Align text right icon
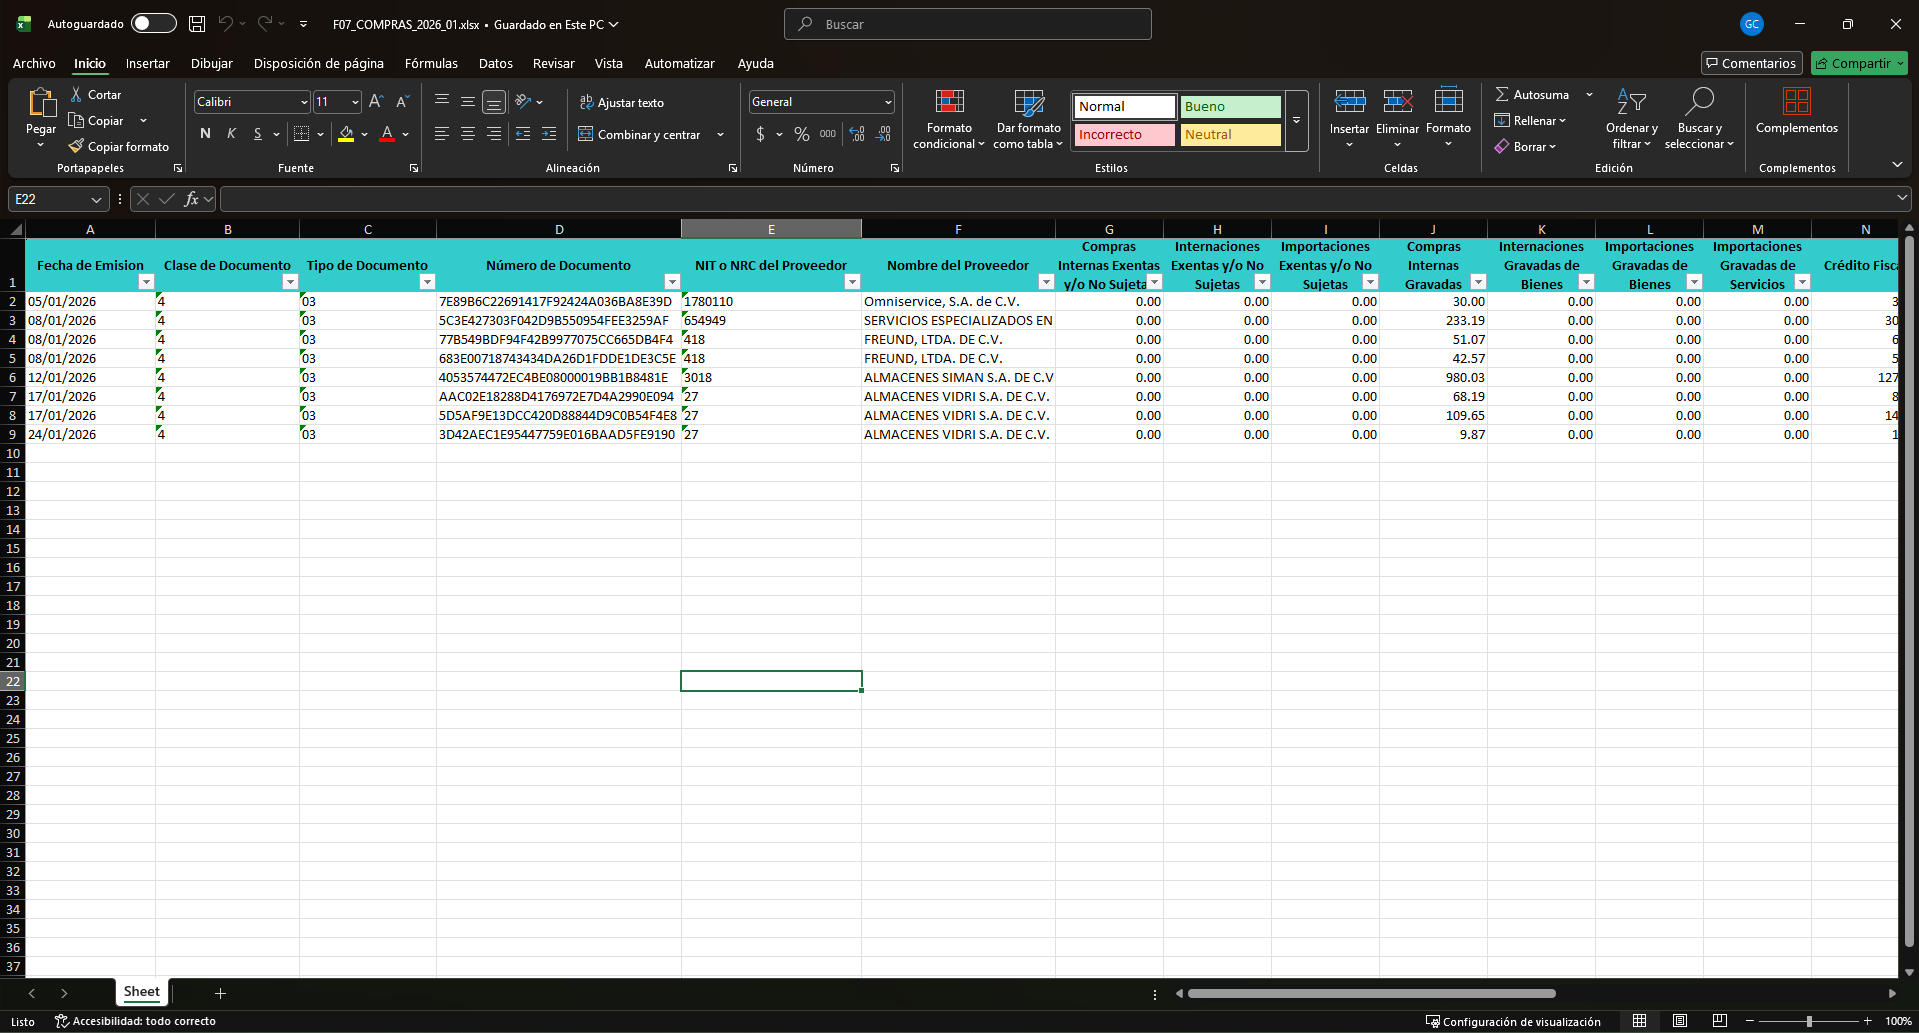Screen dimensions: 1919x1033 tap(493, 133)
